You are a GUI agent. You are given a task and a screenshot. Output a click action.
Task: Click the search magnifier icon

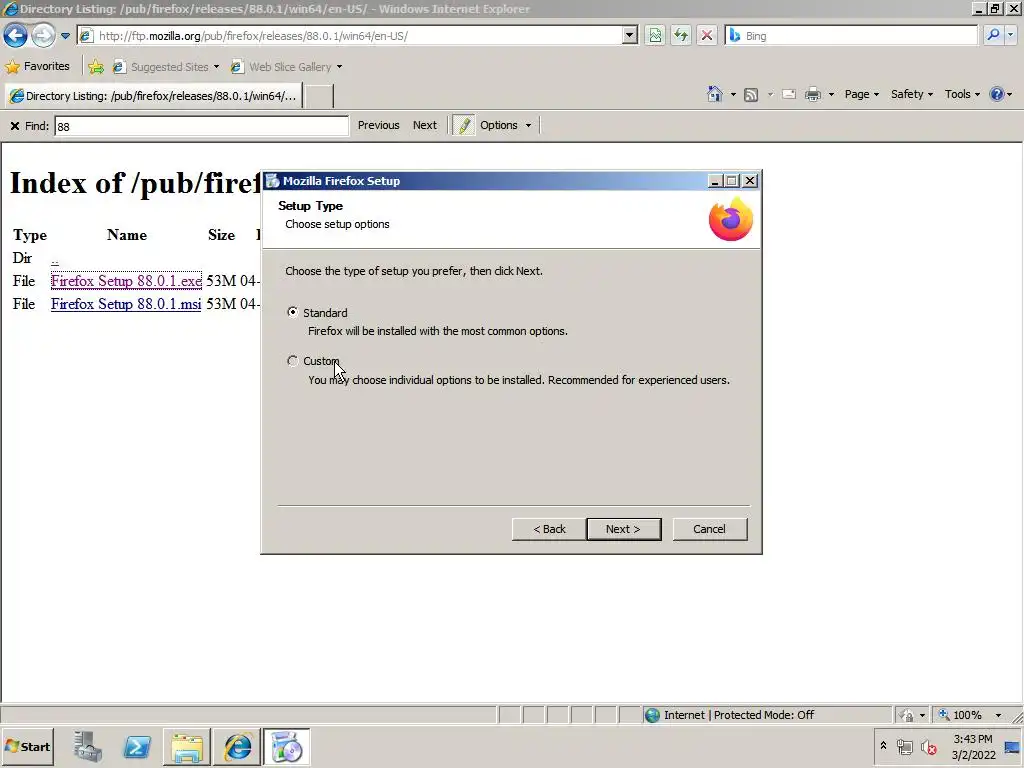(x=993, y=35)
